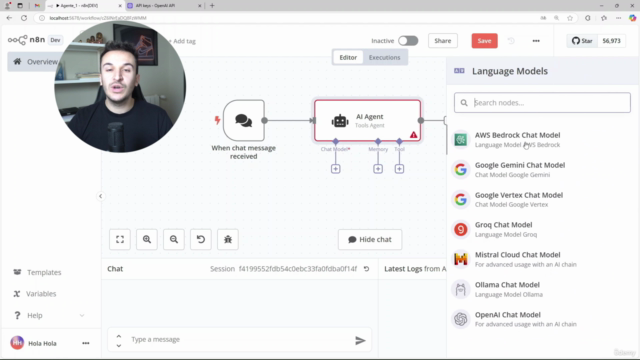Select the Google Gemini Chat Model icon

461,169
